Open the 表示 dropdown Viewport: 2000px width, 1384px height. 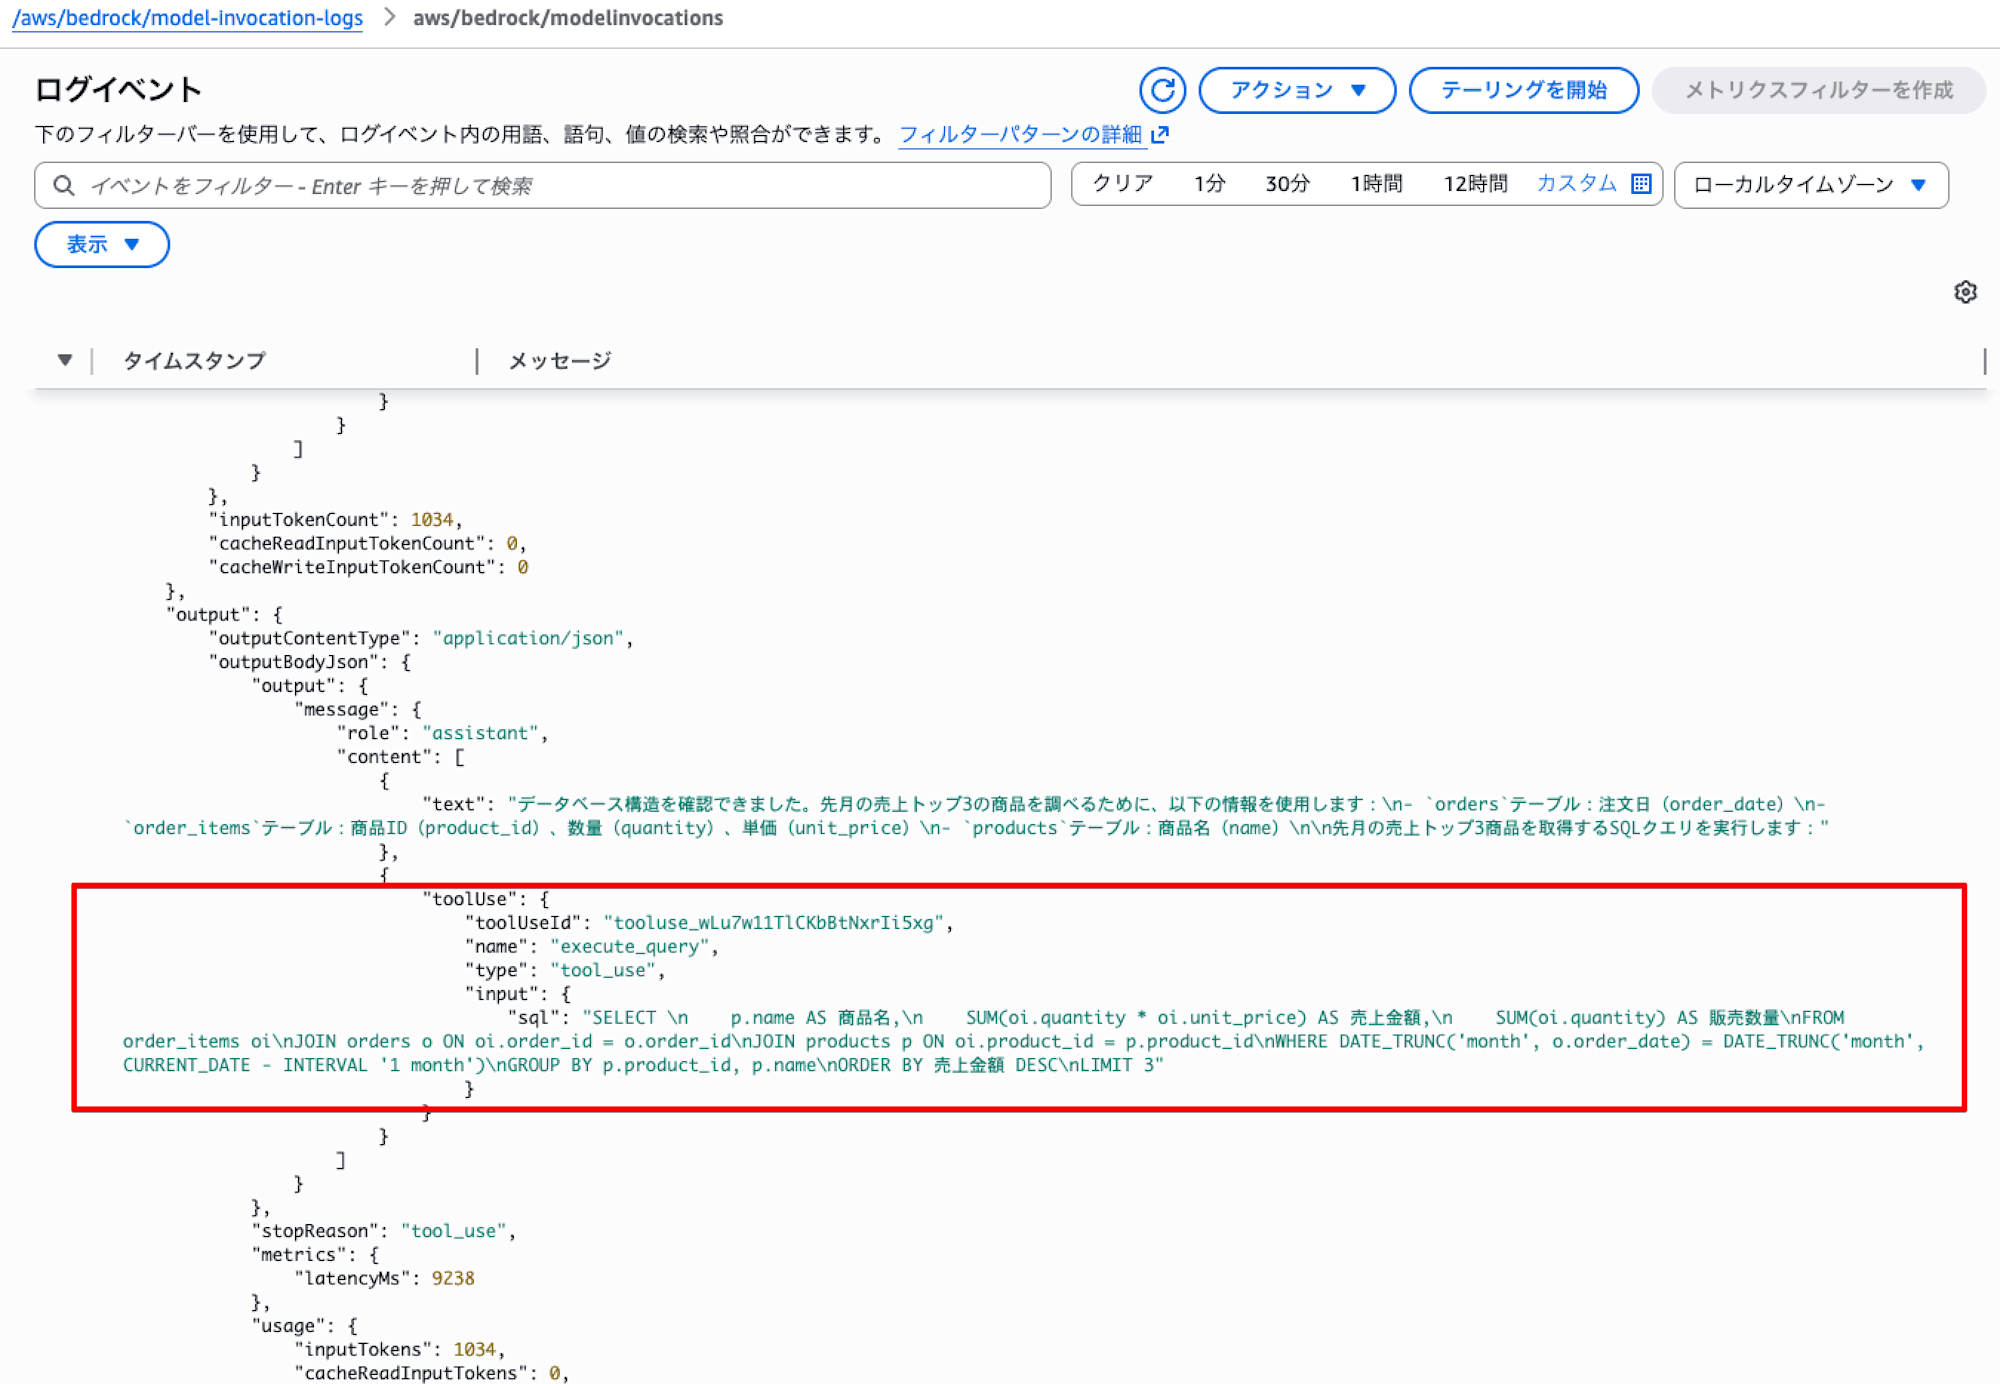tap(101, 244)
